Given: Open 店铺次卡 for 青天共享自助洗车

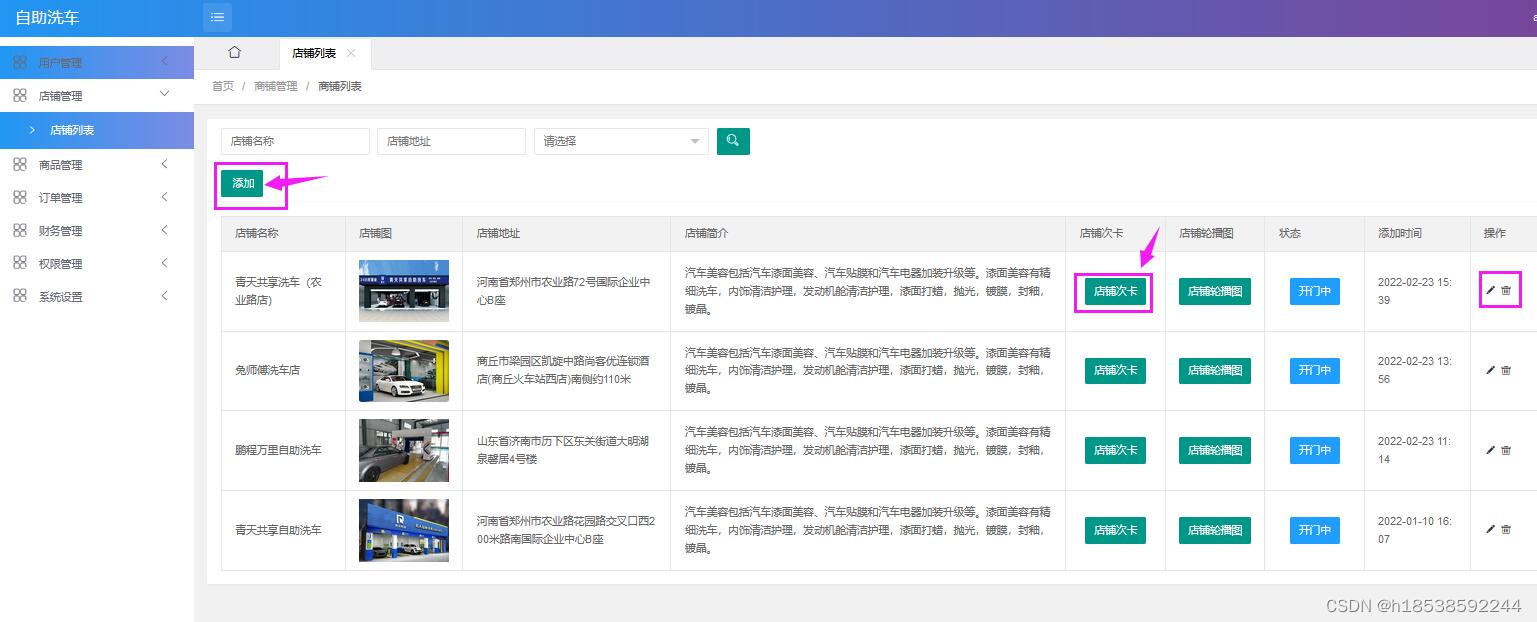Looking at the screenshot, I should click(1115, 530).
